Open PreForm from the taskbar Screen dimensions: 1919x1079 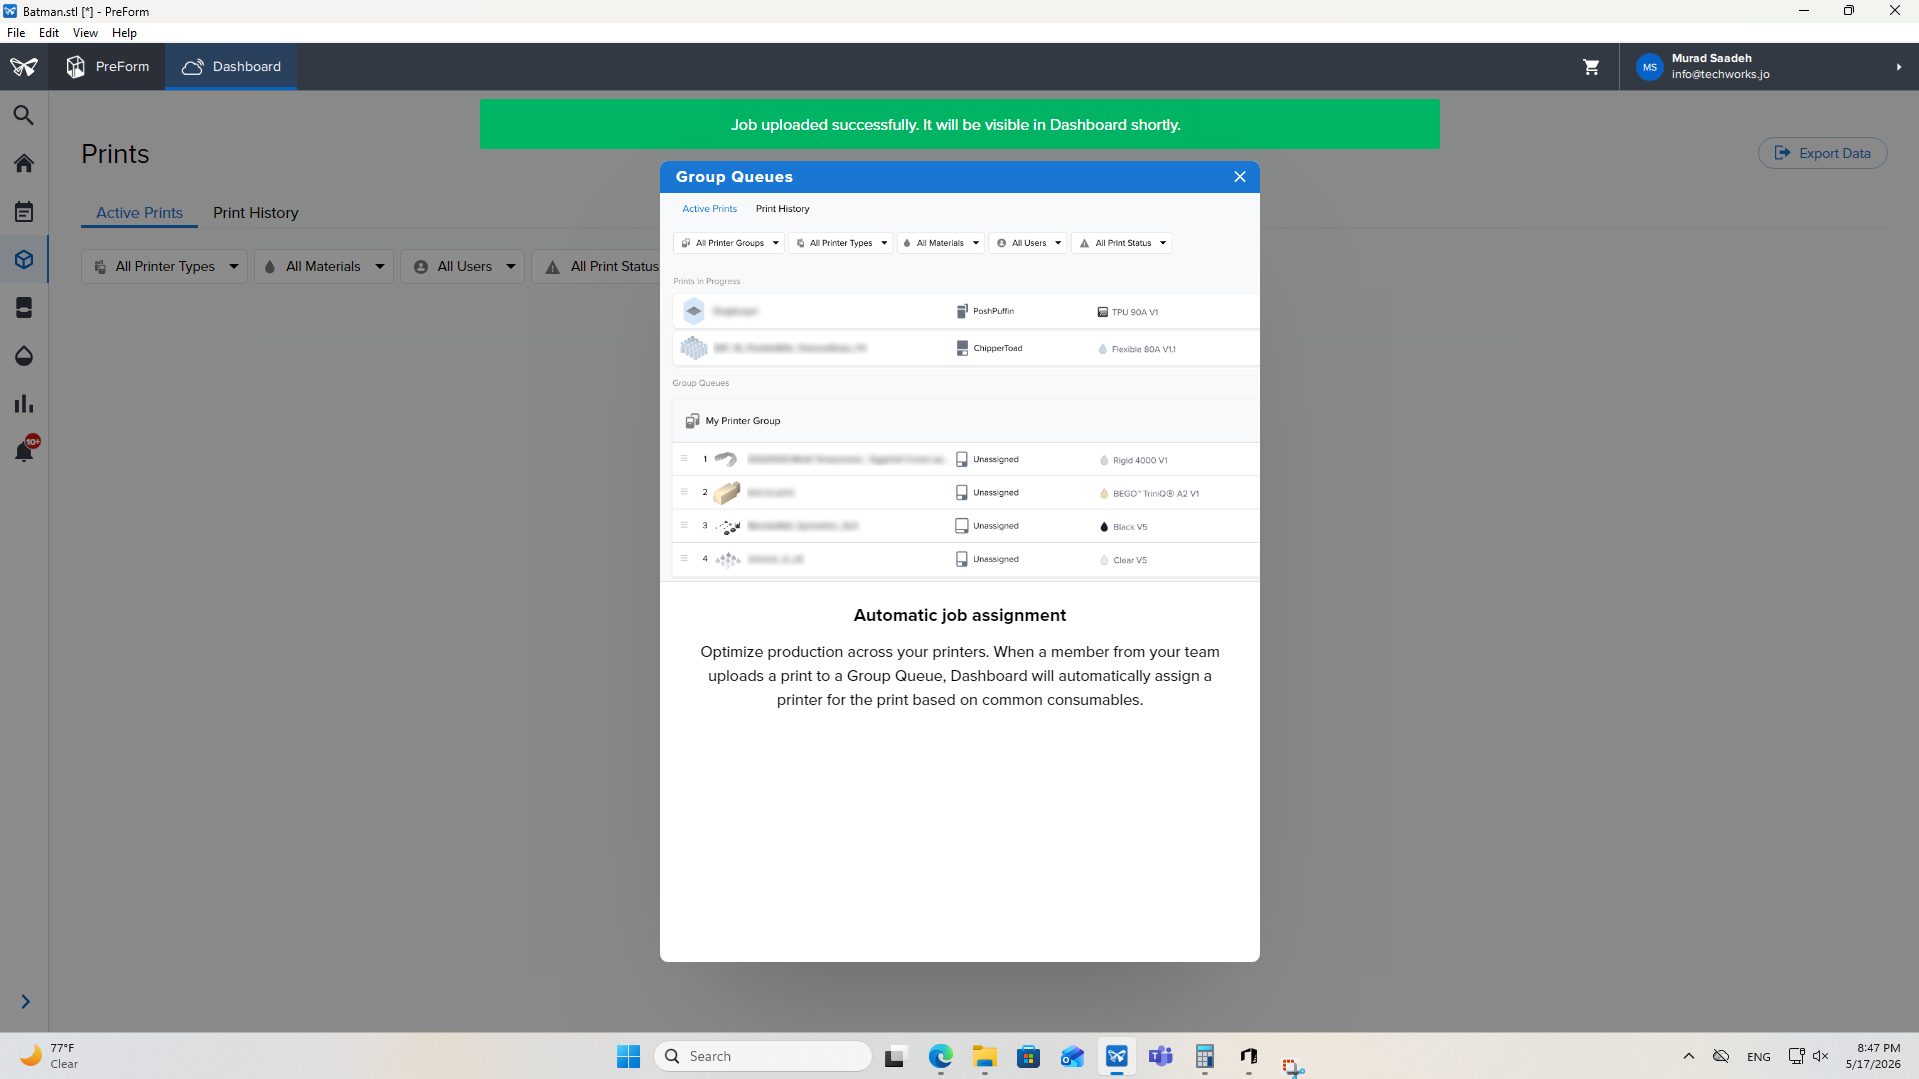tap(1116, 1057)
